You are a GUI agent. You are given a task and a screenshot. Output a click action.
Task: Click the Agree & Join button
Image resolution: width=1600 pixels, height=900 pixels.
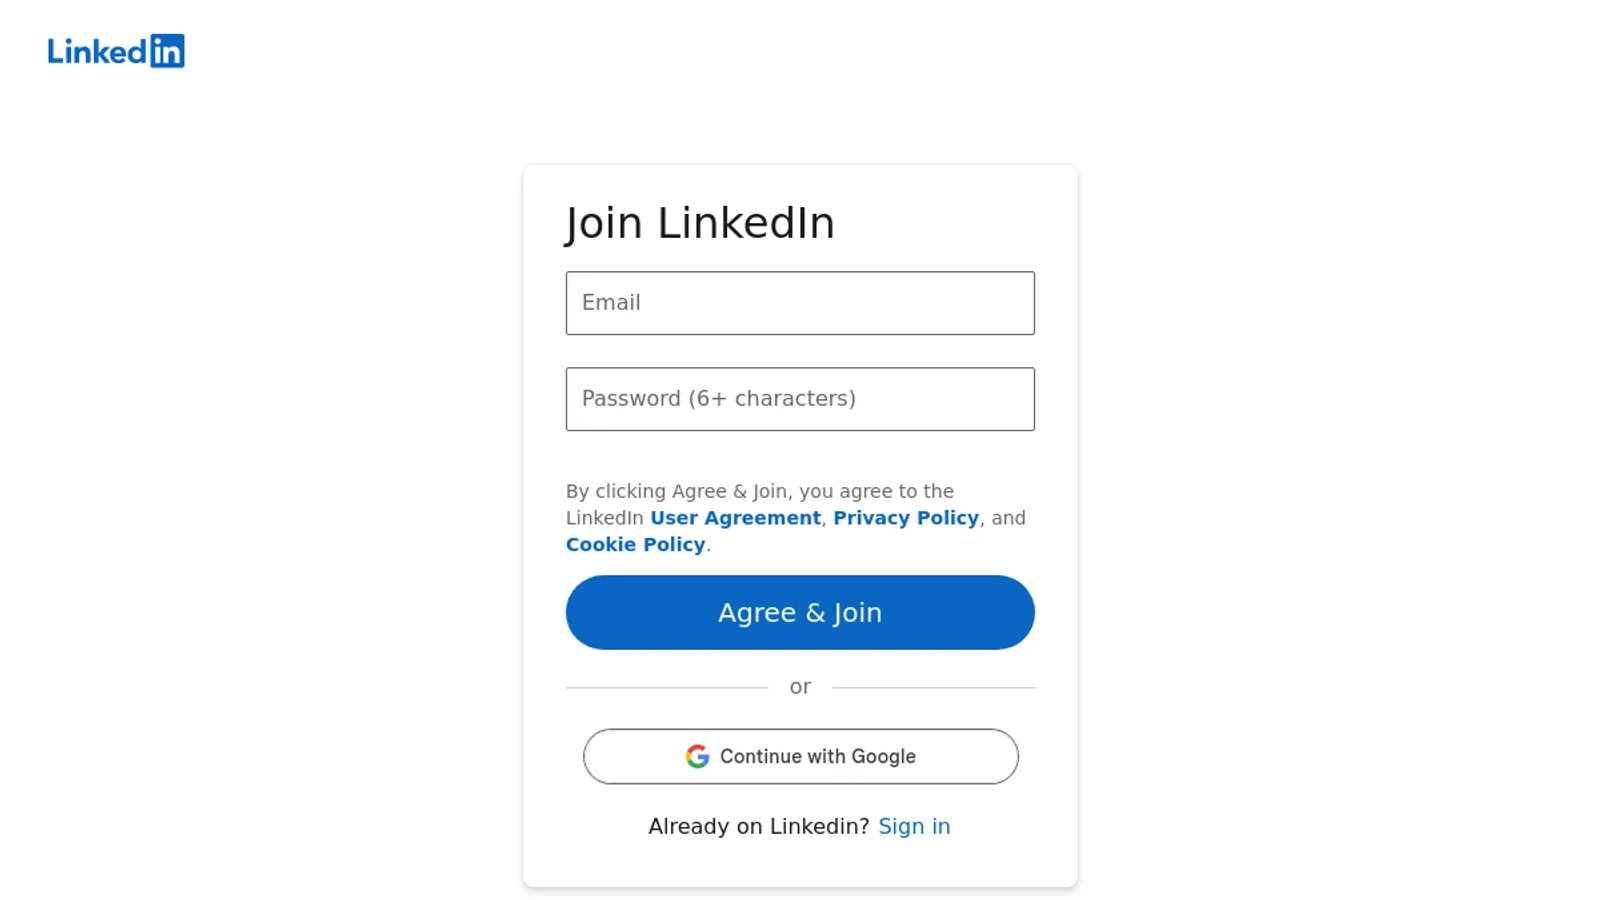[x=800, y=612]
